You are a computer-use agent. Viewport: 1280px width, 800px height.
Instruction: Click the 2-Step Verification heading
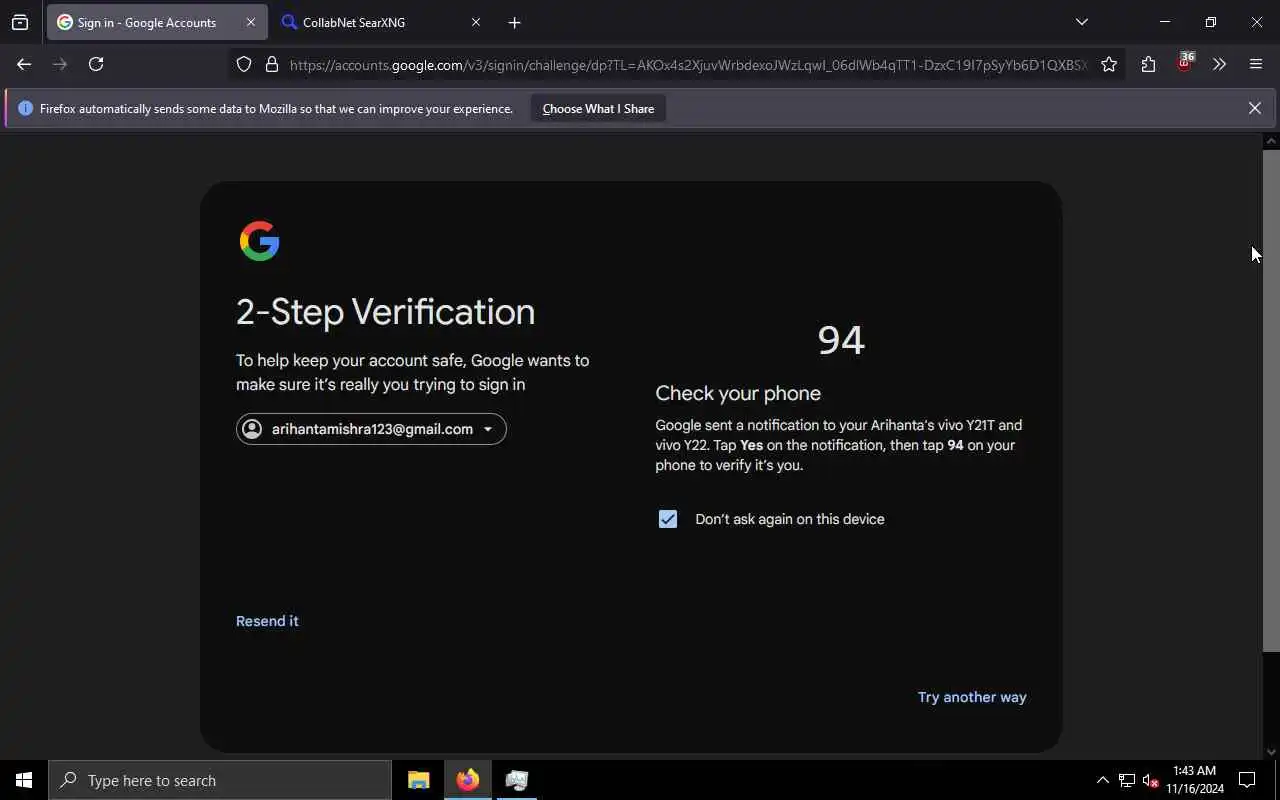click(385, 312)
